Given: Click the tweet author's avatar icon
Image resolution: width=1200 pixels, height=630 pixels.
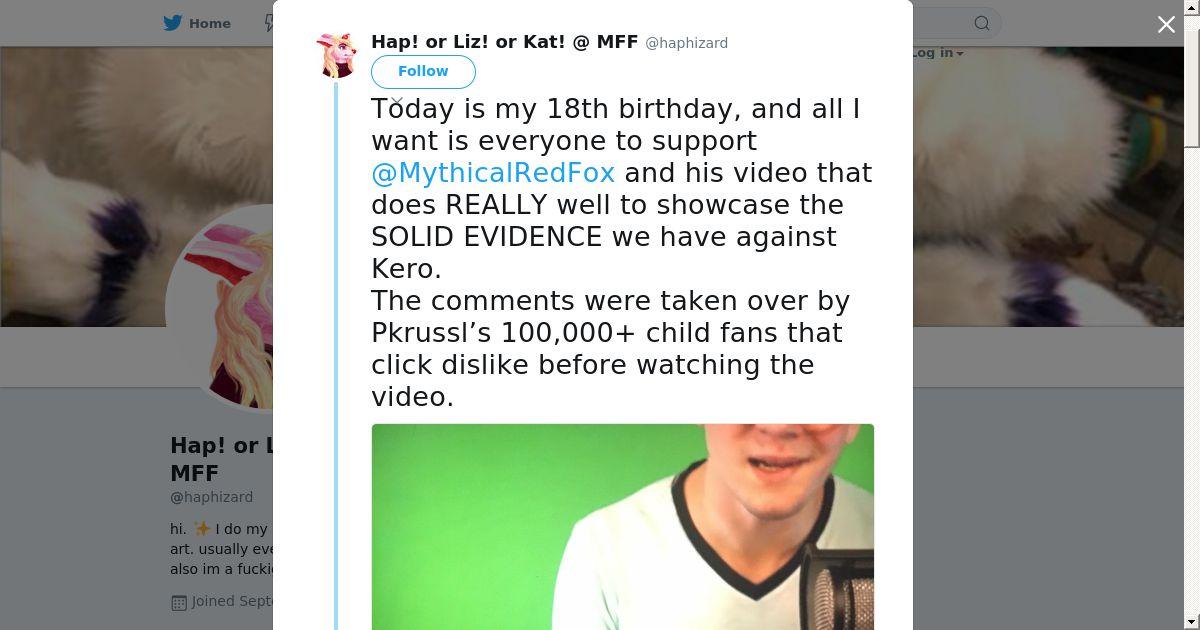Looking at the screenshot, I should (337, 54).
